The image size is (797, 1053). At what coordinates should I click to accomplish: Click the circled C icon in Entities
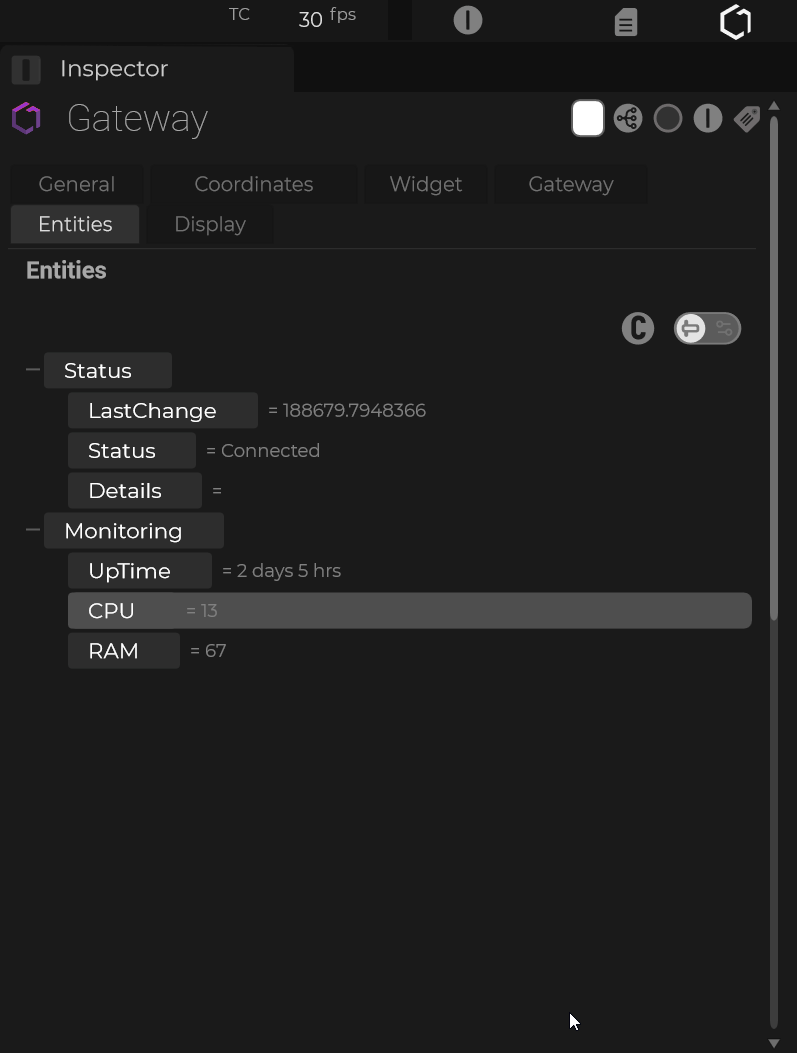638,328
